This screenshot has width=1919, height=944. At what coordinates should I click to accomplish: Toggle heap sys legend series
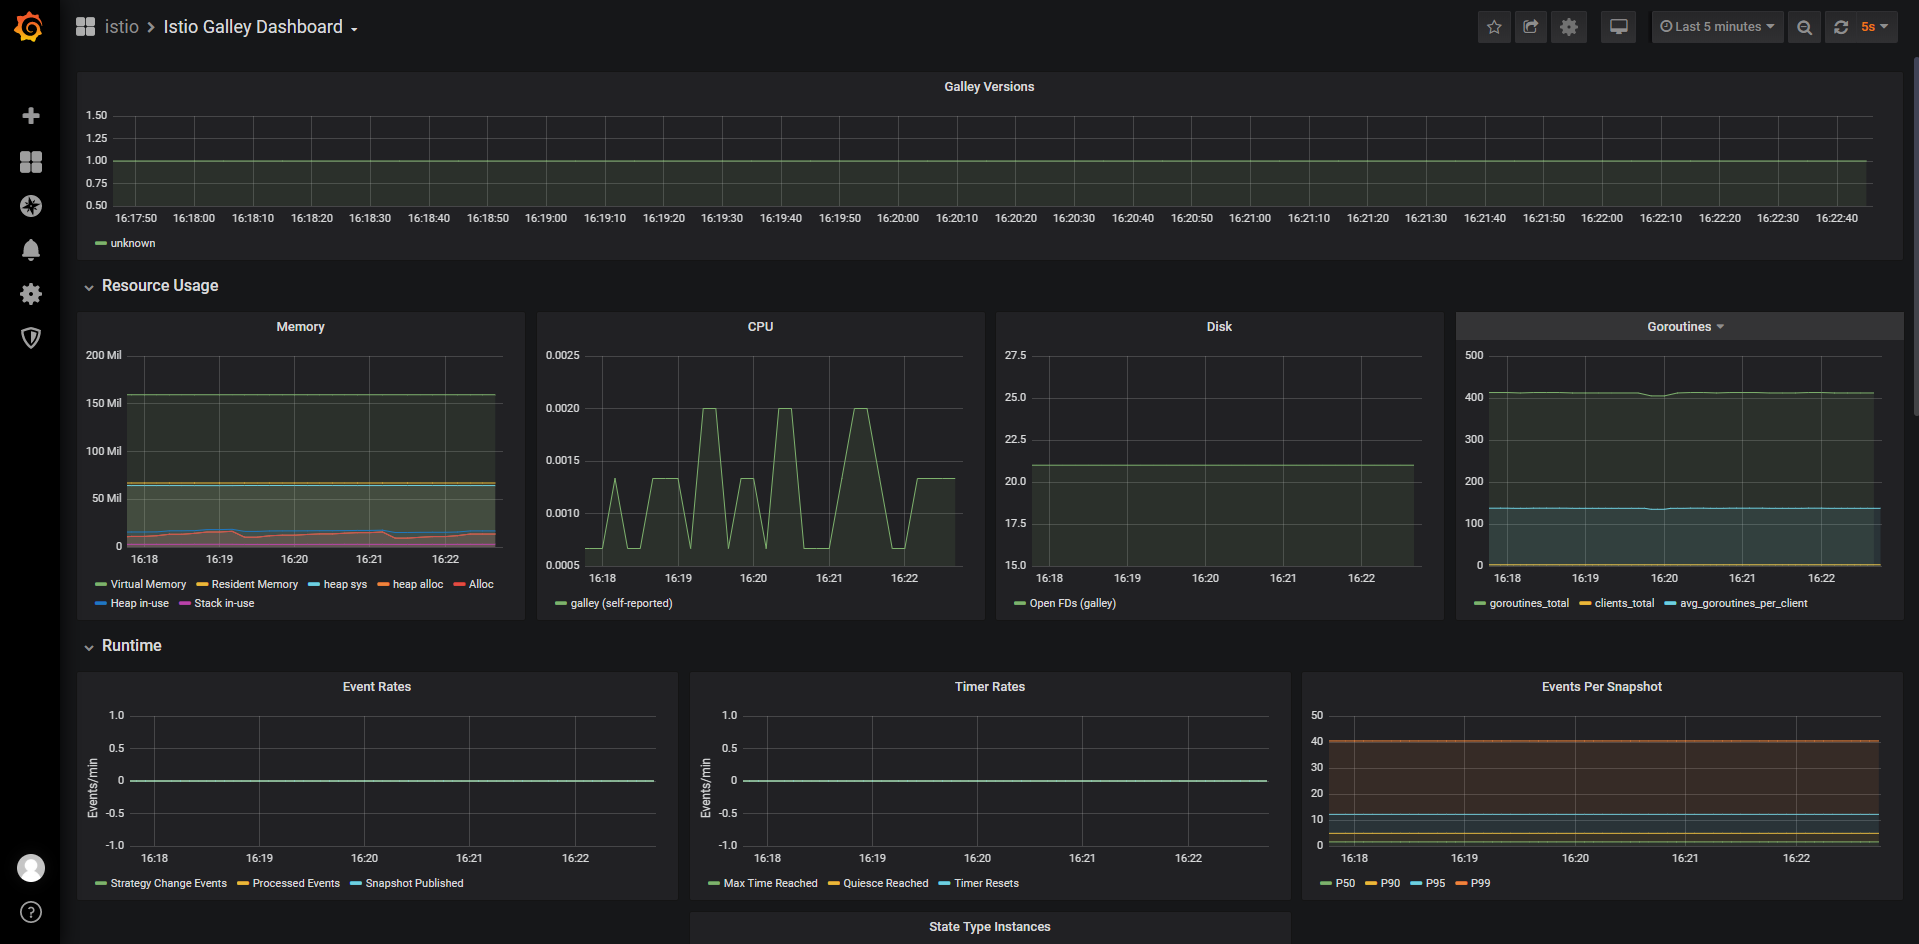pyautogui.click(x=345, y=584)
